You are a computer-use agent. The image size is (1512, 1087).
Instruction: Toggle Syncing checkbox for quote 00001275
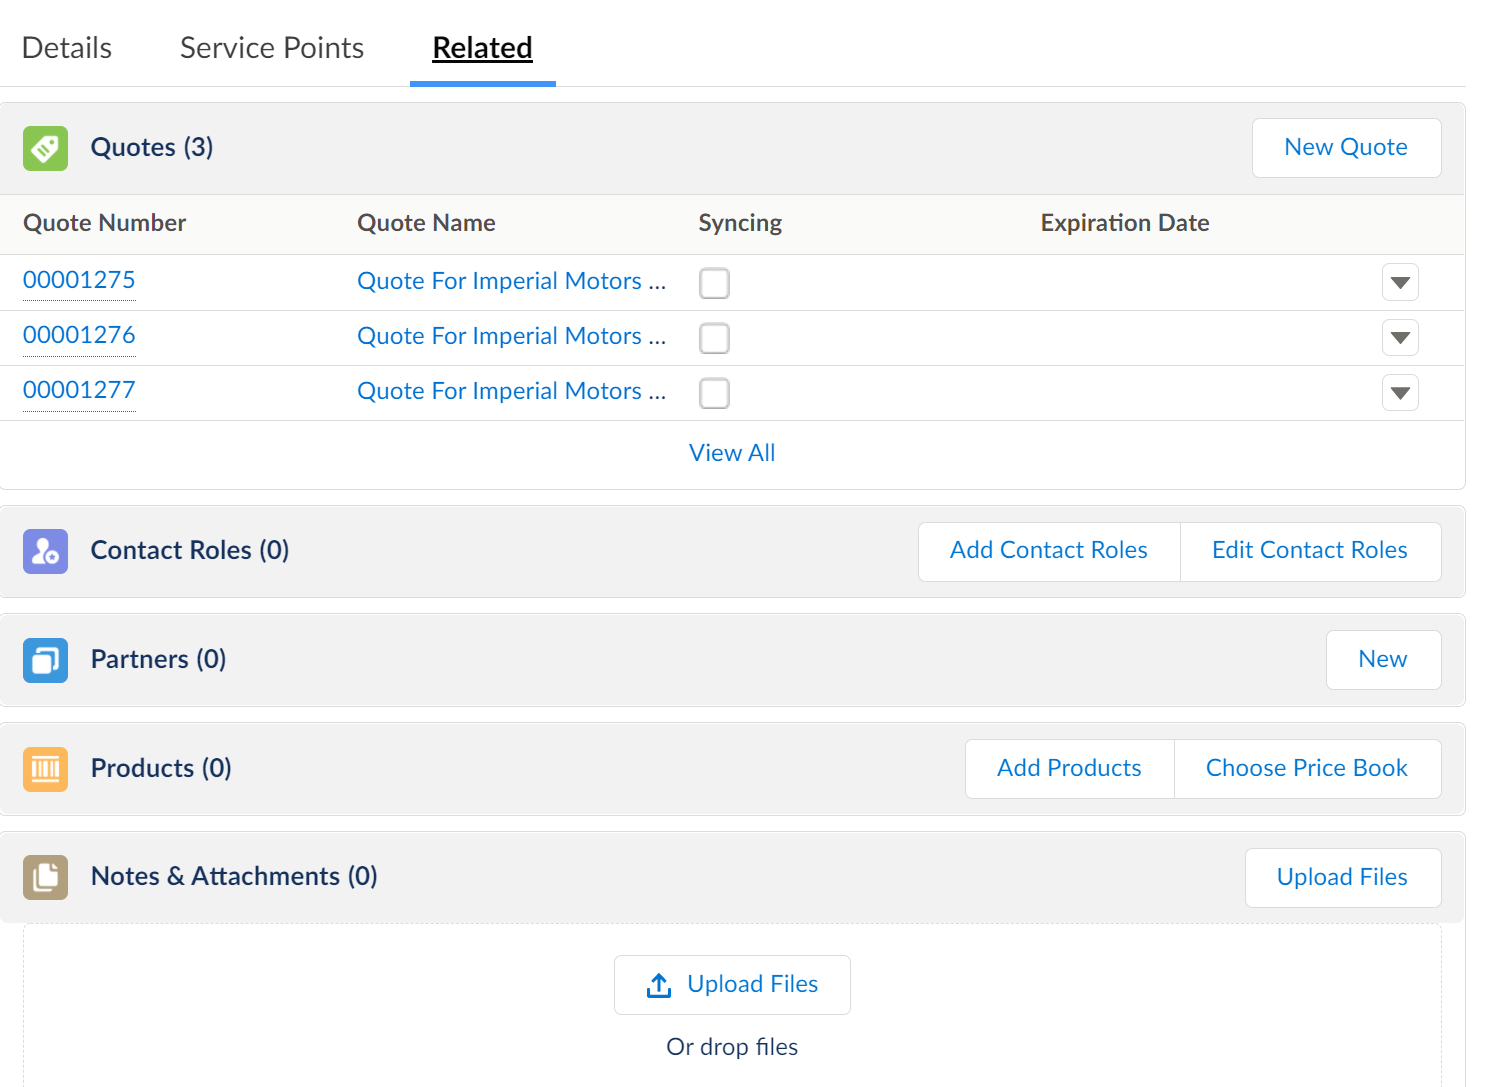[714, 283]
